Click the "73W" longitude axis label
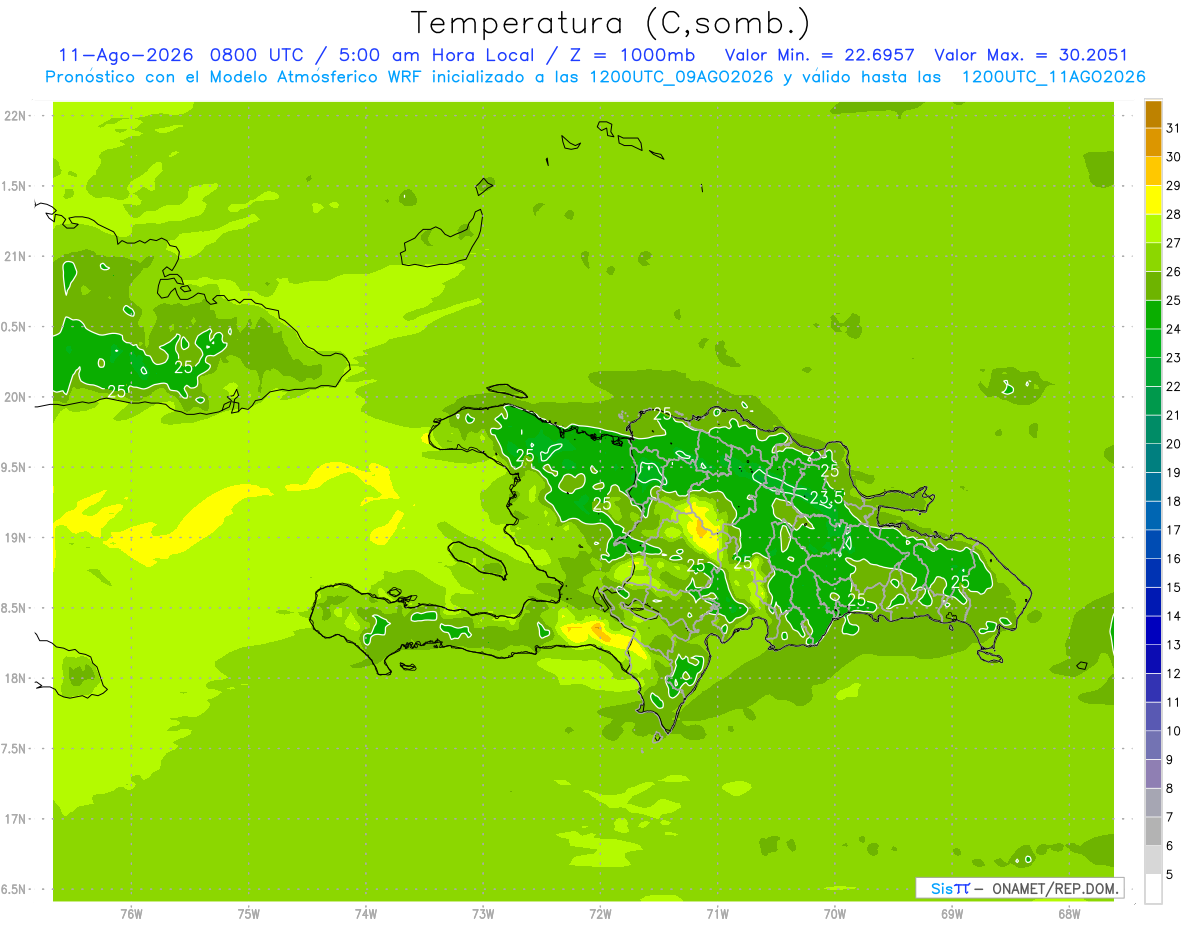This screenshot has width=1200, height=927. (483, 913)
